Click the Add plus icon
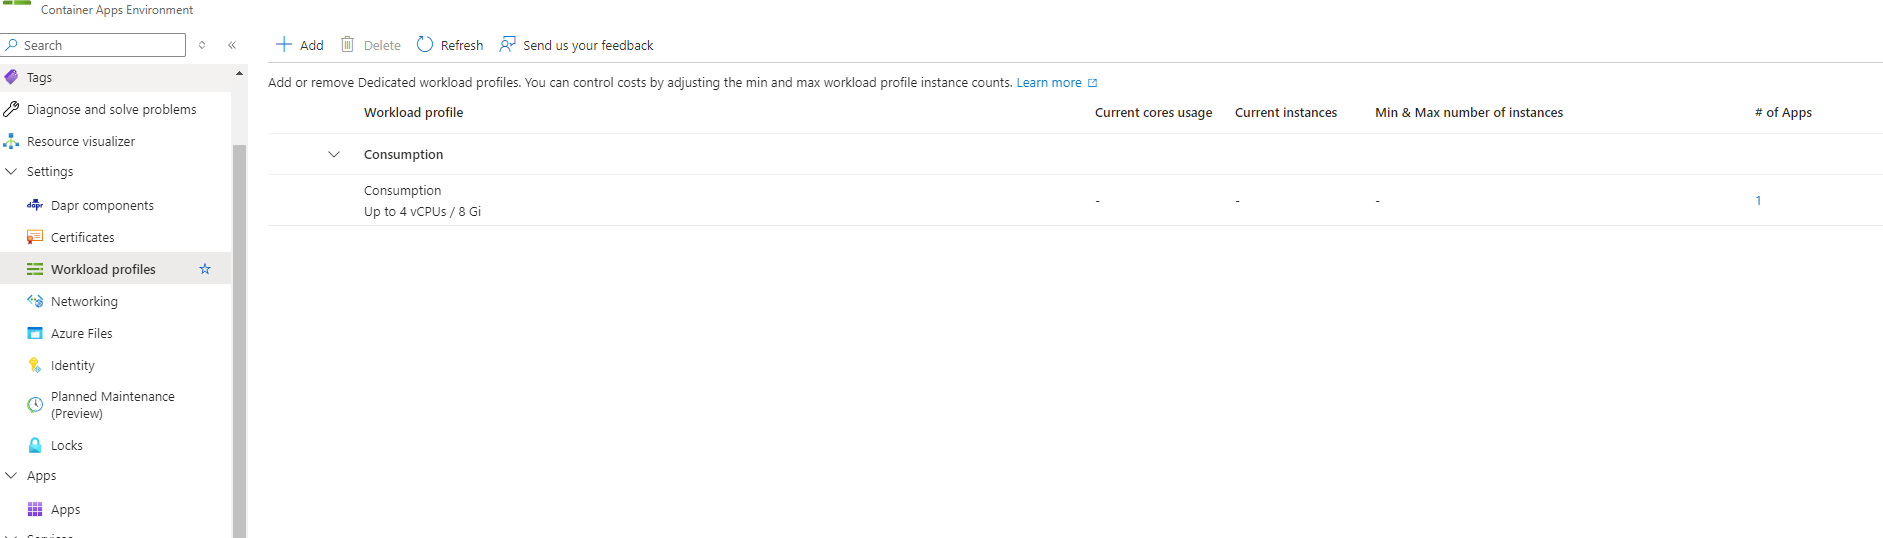 pyautogui.click(x=284, y=44)
